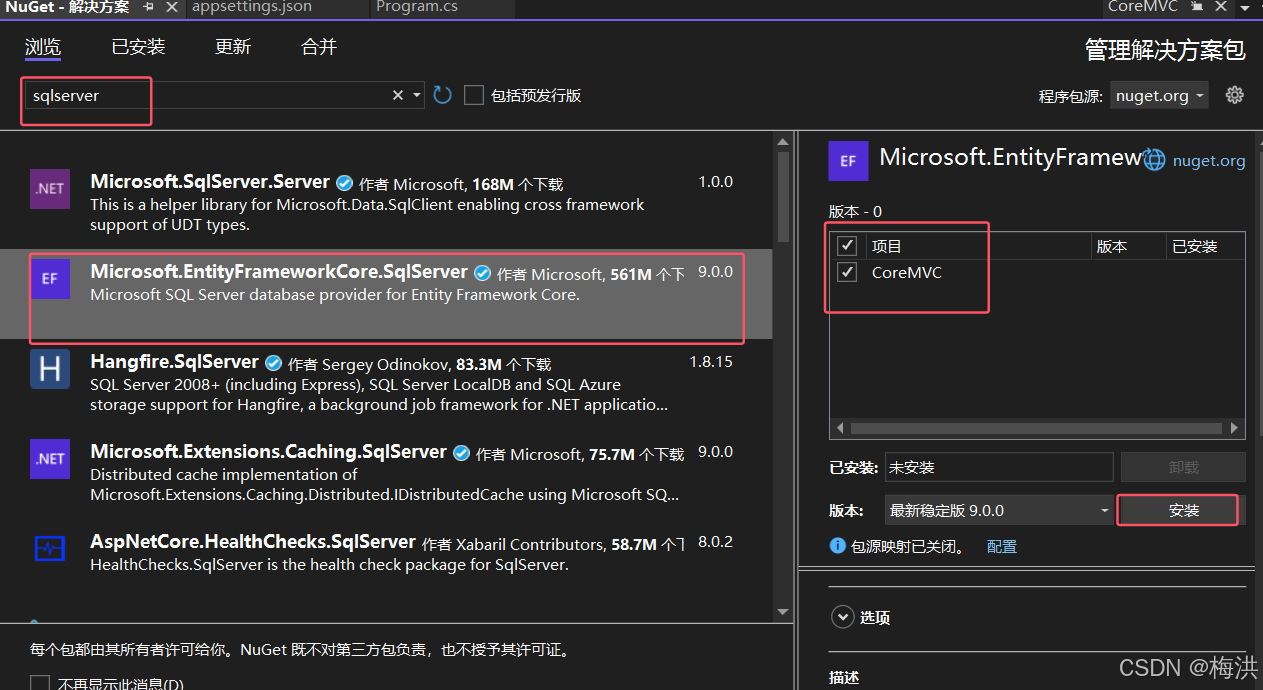Select the AspNetCore.HealthChecks.SqlServer package

(386, 564)
